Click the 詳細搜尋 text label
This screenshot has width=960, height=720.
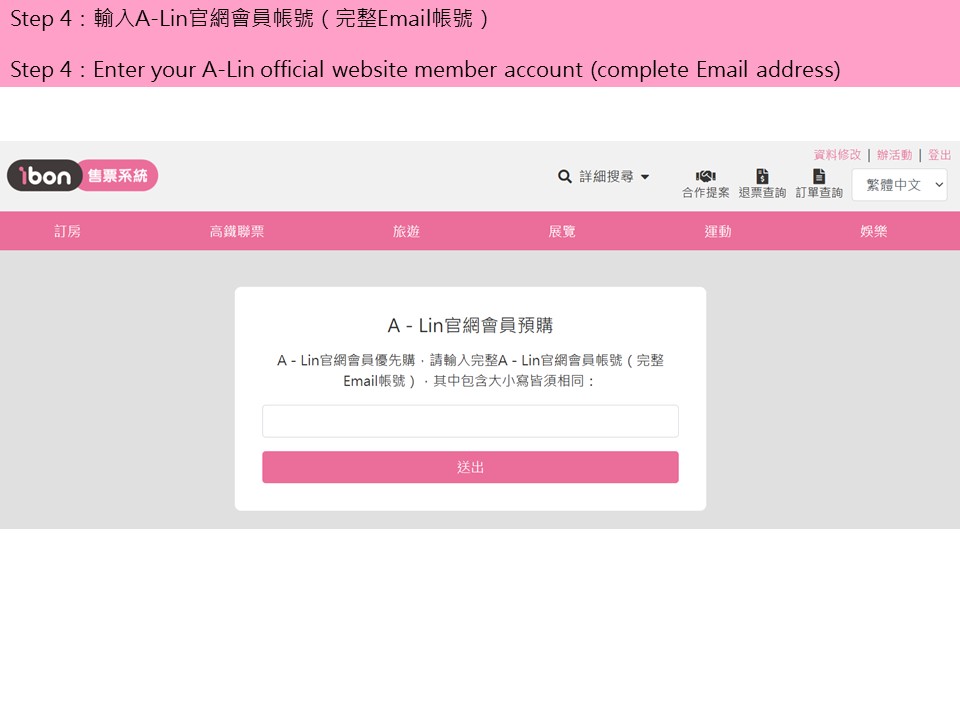pyautogui.click(x=606, y=177)
